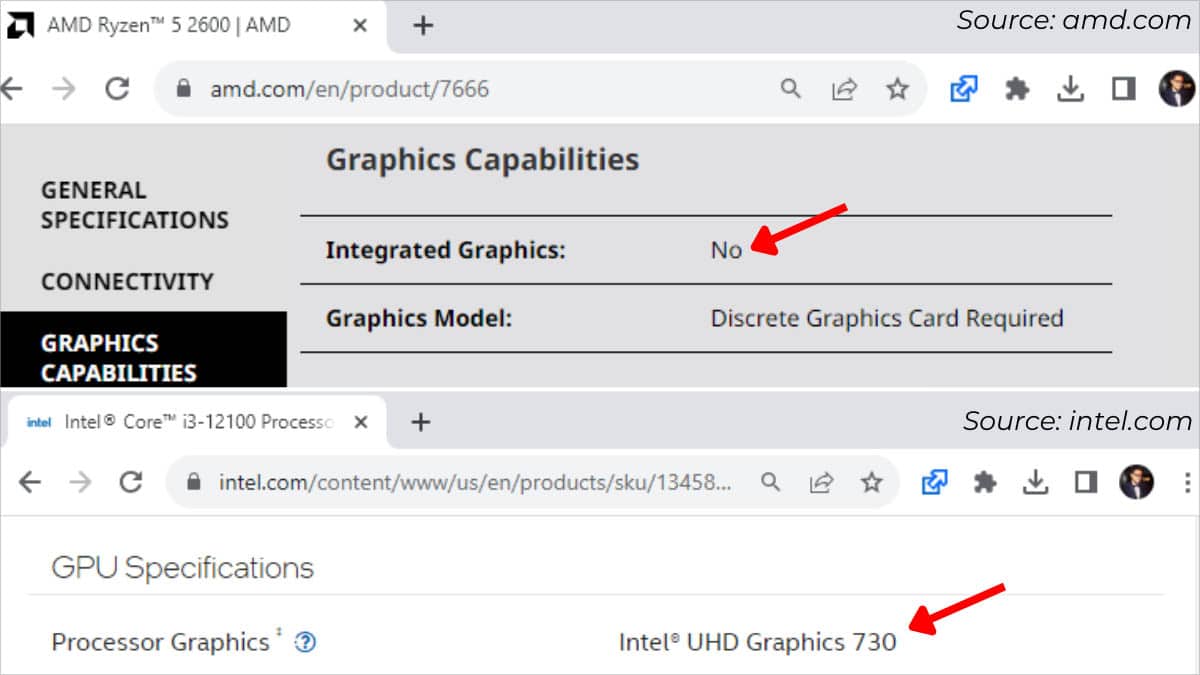Open the Downloads icon in the AMD window

click(1071, 88)
